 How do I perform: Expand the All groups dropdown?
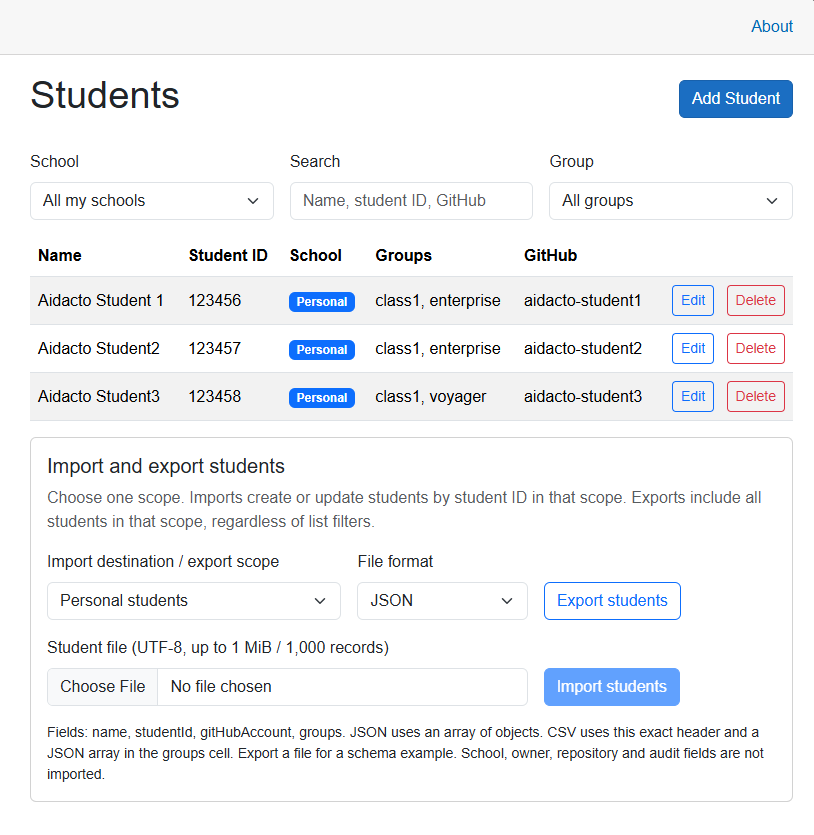[x=671, y=201]
